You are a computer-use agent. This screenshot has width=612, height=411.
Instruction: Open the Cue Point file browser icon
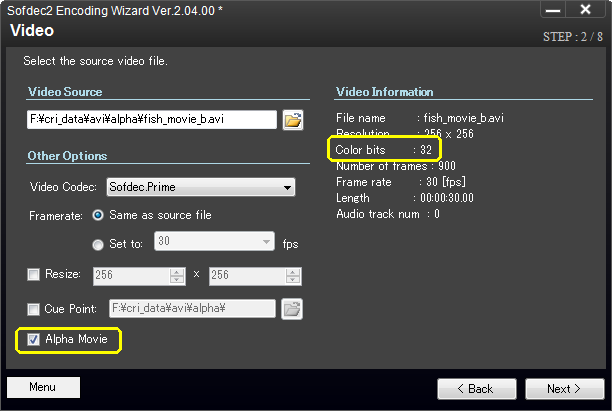(292, 309)
